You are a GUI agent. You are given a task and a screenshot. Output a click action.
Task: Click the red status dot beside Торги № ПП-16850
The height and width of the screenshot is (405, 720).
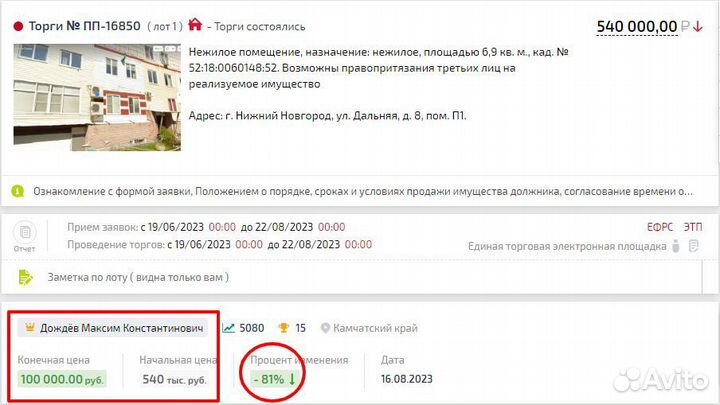(x=18, y=27)
